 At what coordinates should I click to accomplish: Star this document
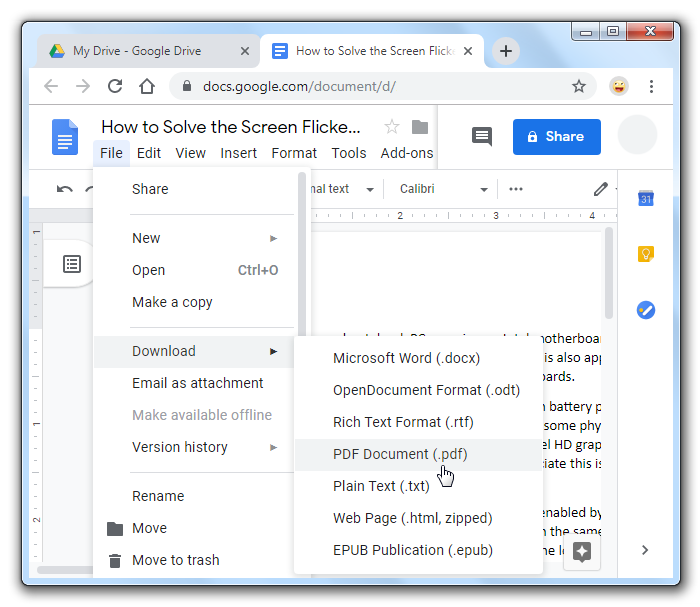click(392, 127)
